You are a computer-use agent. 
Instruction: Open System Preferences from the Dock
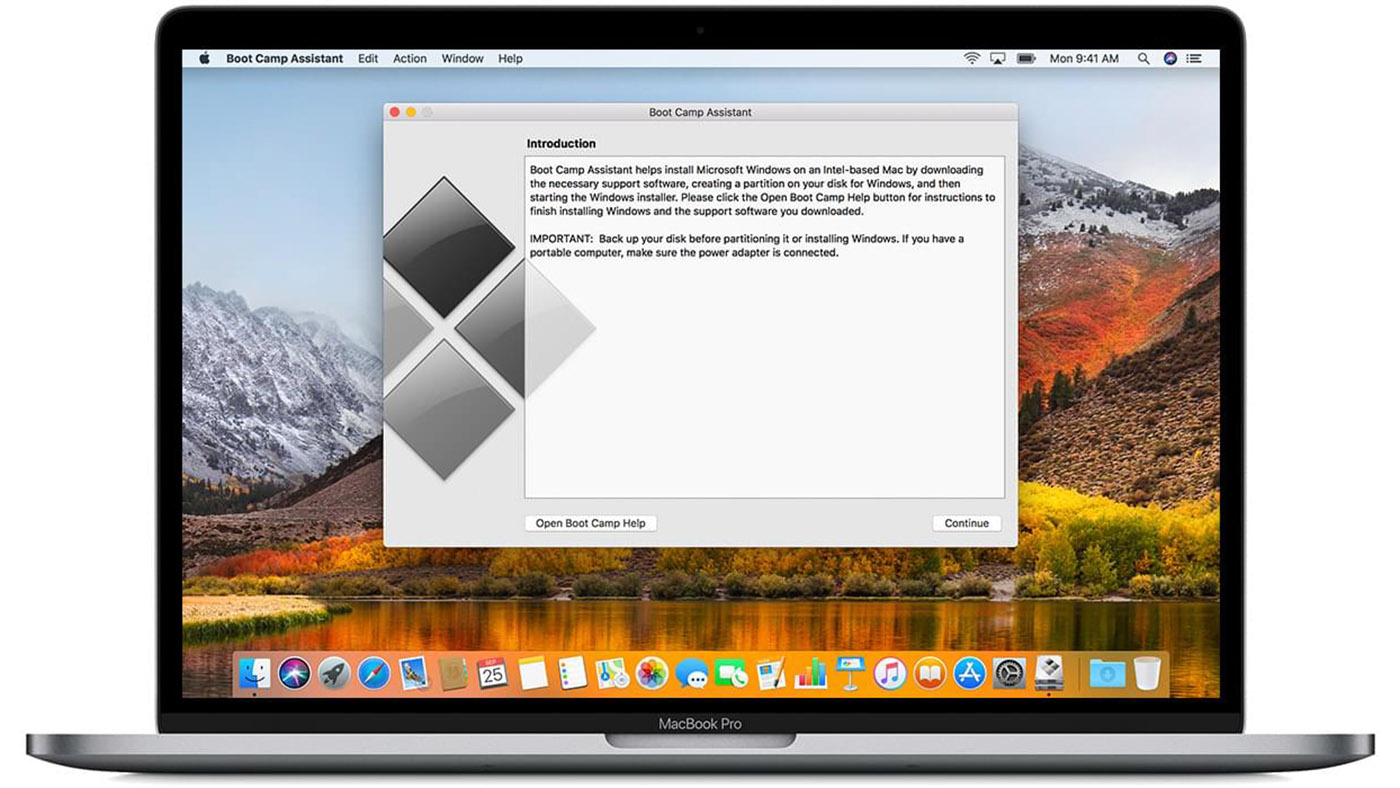tap(1007, 674)
